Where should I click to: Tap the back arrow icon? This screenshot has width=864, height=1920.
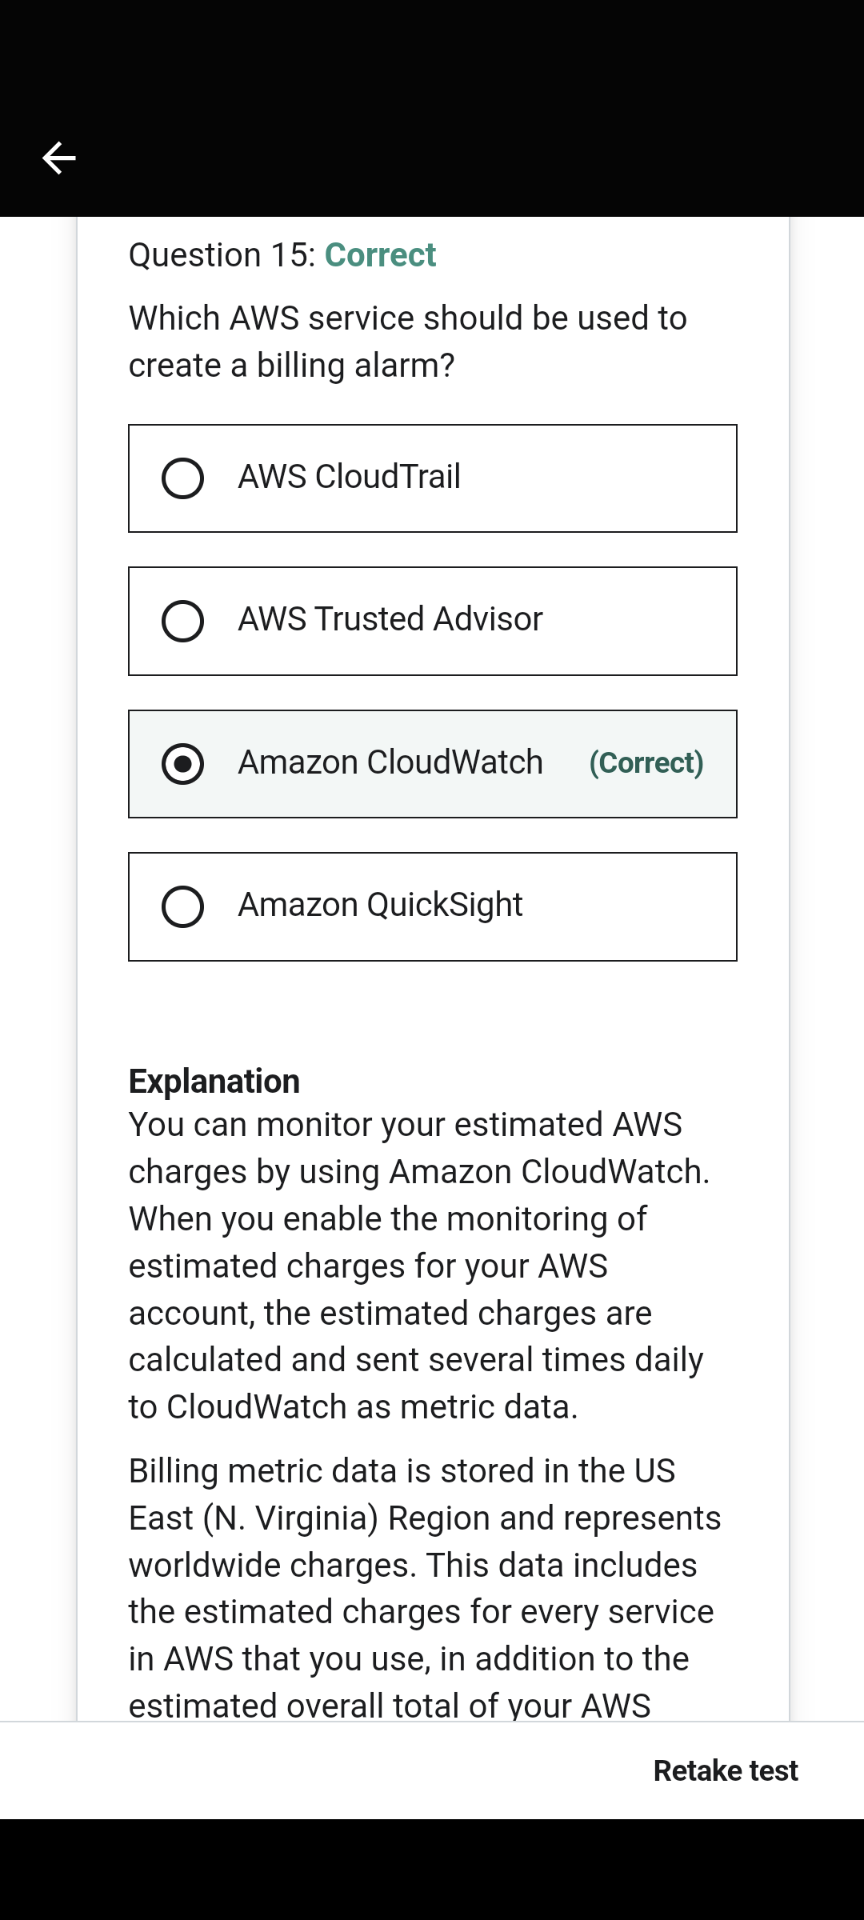tap(59, 158)
